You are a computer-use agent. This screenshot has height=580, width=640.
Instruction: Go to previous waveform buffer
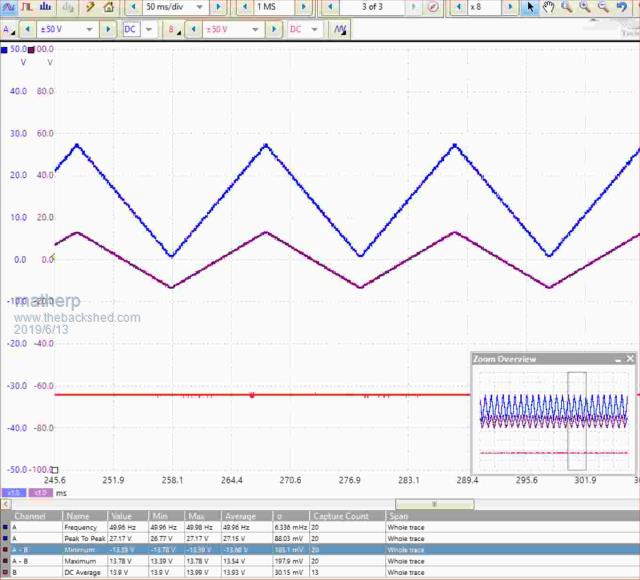(330, 7)
